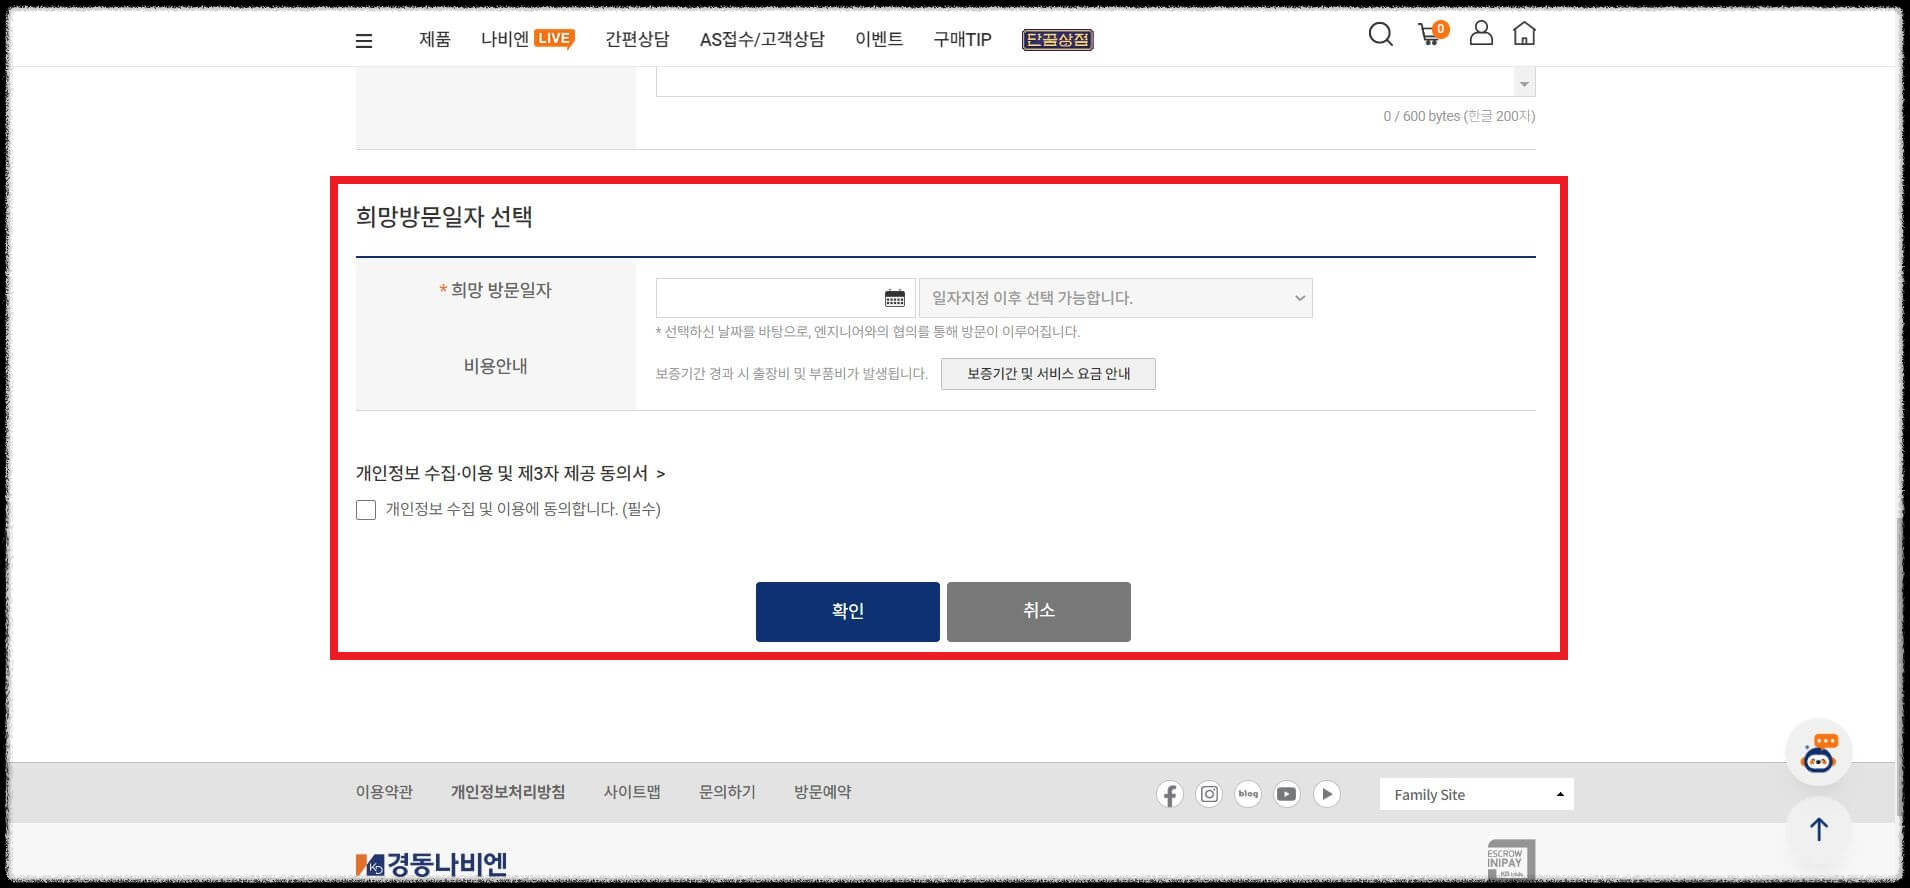Open the 이벤트 menu

click(879, 39)
